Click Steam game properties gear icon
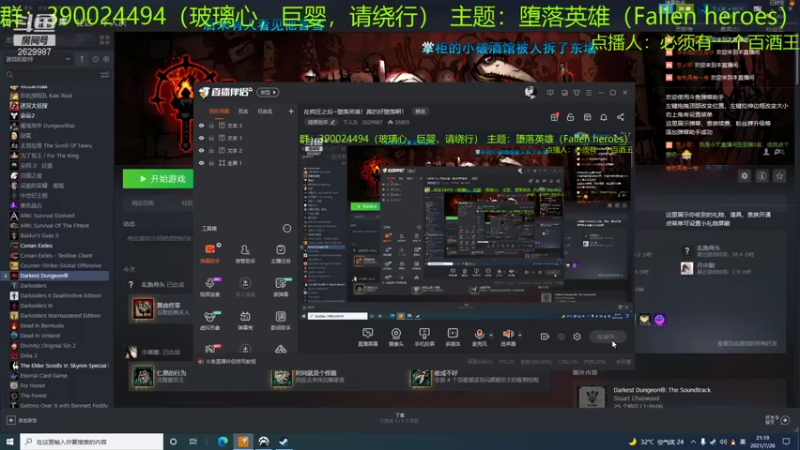Screen dimensions: 800x450 744,176
